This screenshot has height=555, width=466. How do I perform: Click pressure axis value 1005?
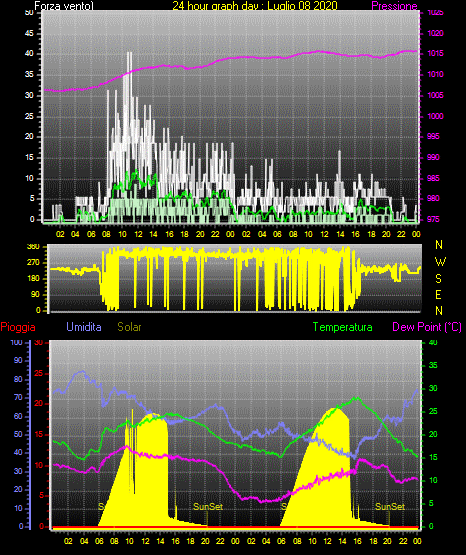pos(435,95)
